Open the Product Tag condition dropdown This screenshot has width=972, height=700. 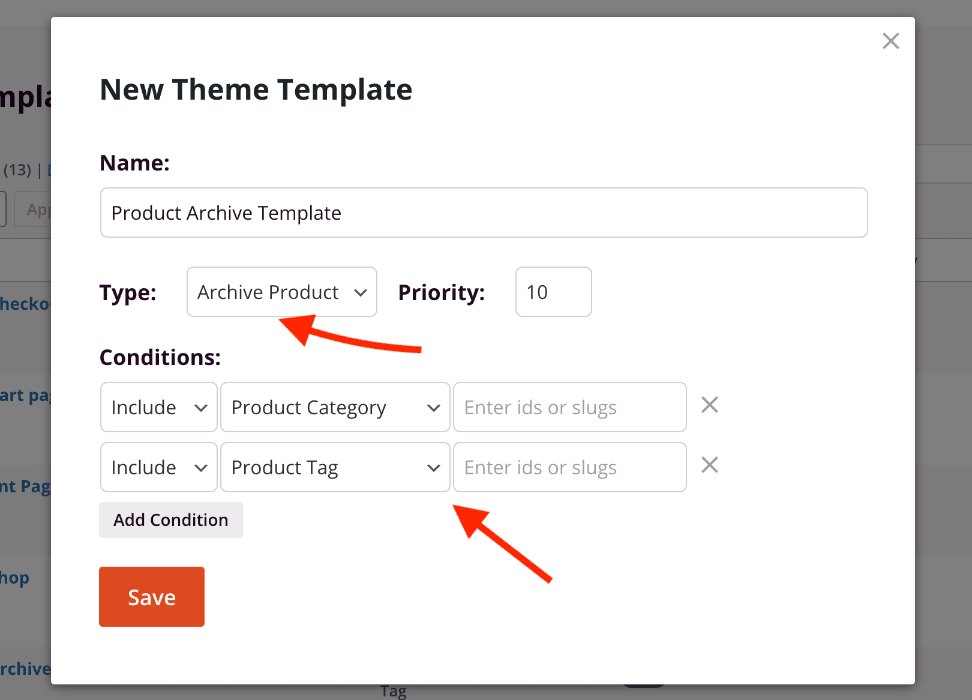pyautogui.click(x=334, y=468)
